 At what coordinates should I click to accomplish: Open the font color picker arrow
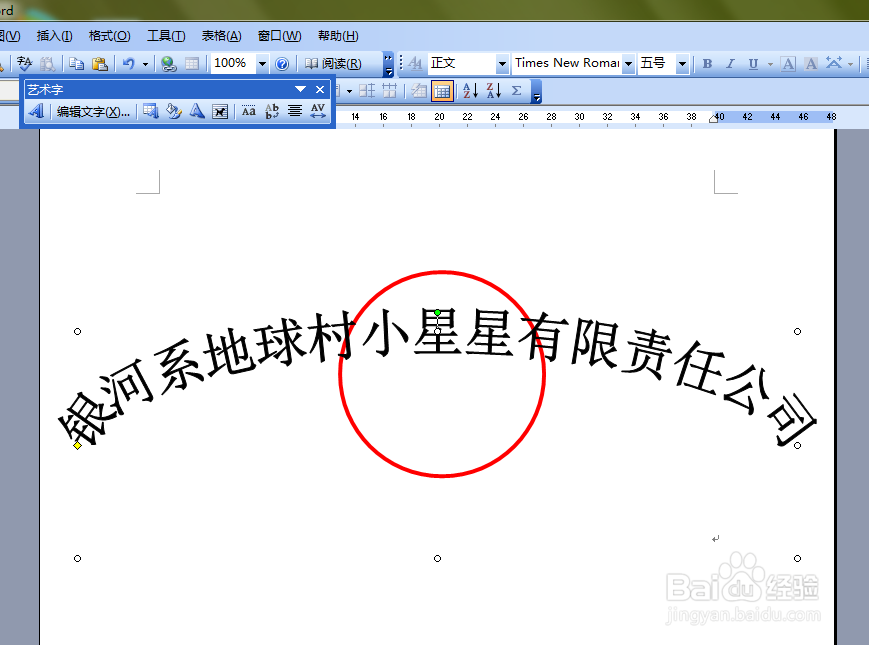(849, 63)
